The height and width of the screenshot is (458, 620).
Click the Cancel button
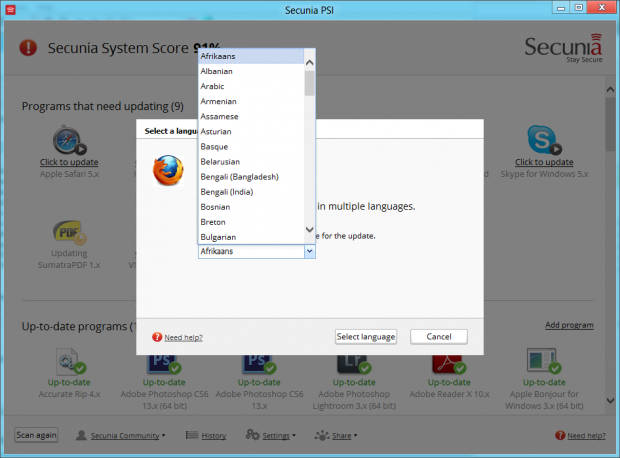438,337
